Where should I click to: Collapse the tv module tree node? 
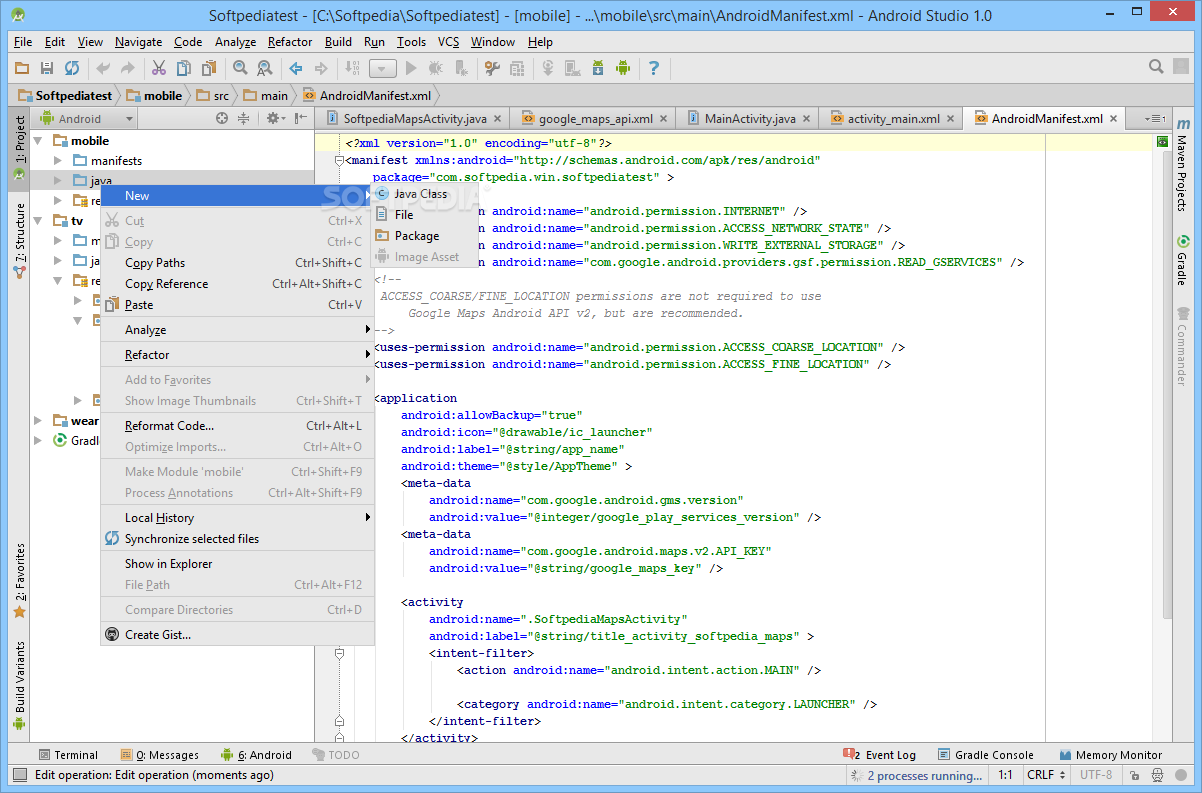click(39, 221)
